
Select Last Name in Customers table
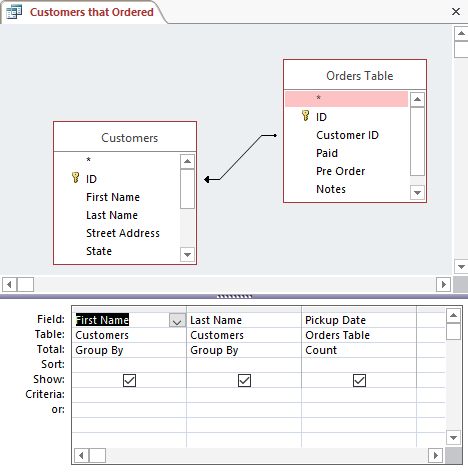(x=117, y=215)
